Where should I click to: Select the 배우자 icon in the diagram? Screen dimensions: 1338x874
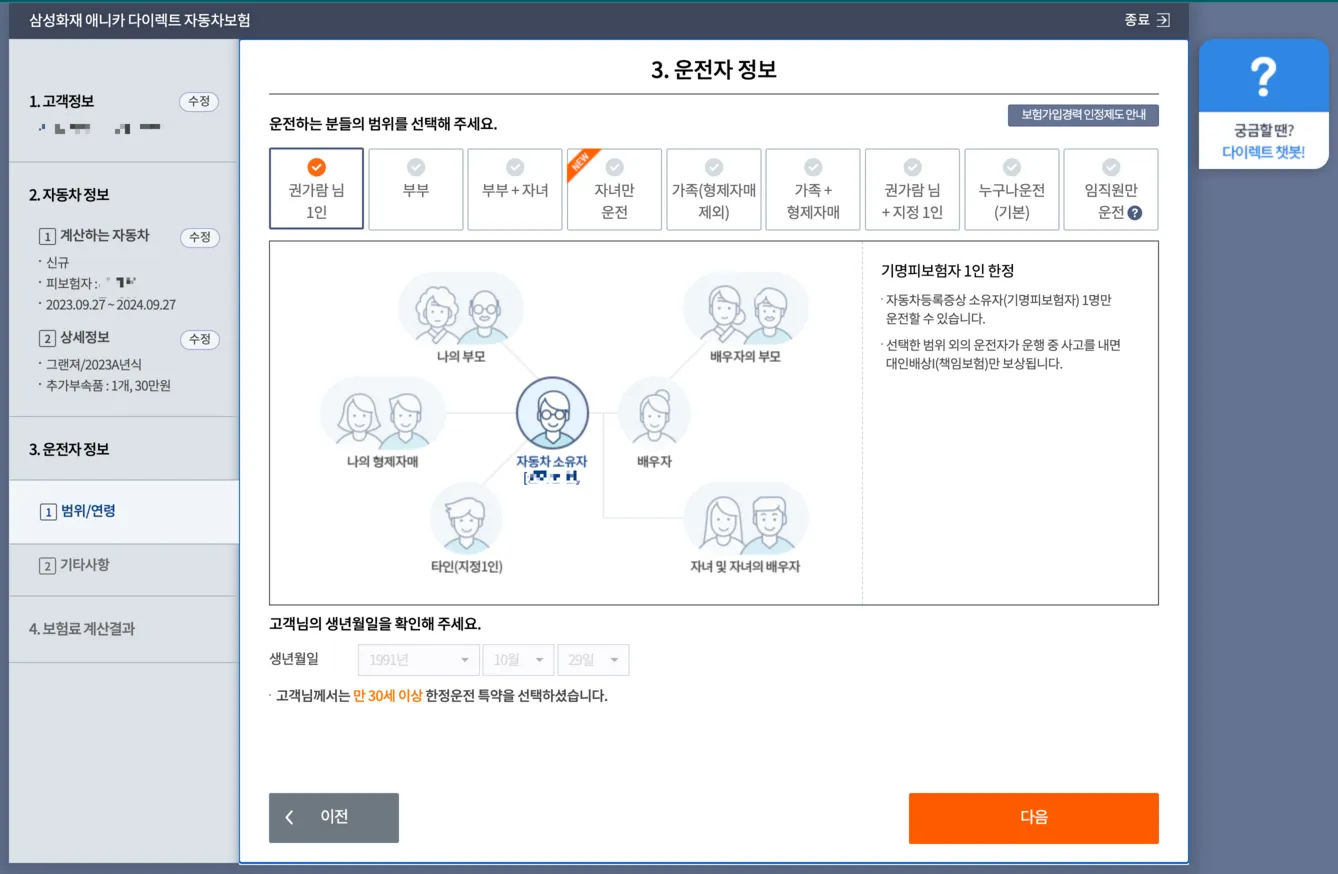pos(654,412)
